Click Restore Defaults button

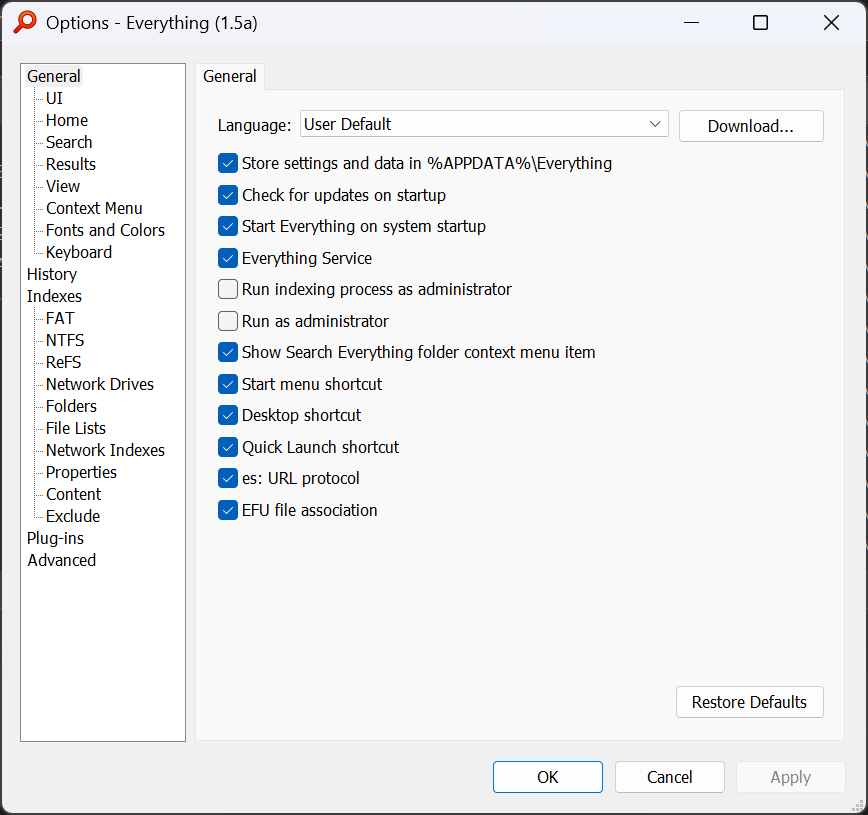[749, 702]
